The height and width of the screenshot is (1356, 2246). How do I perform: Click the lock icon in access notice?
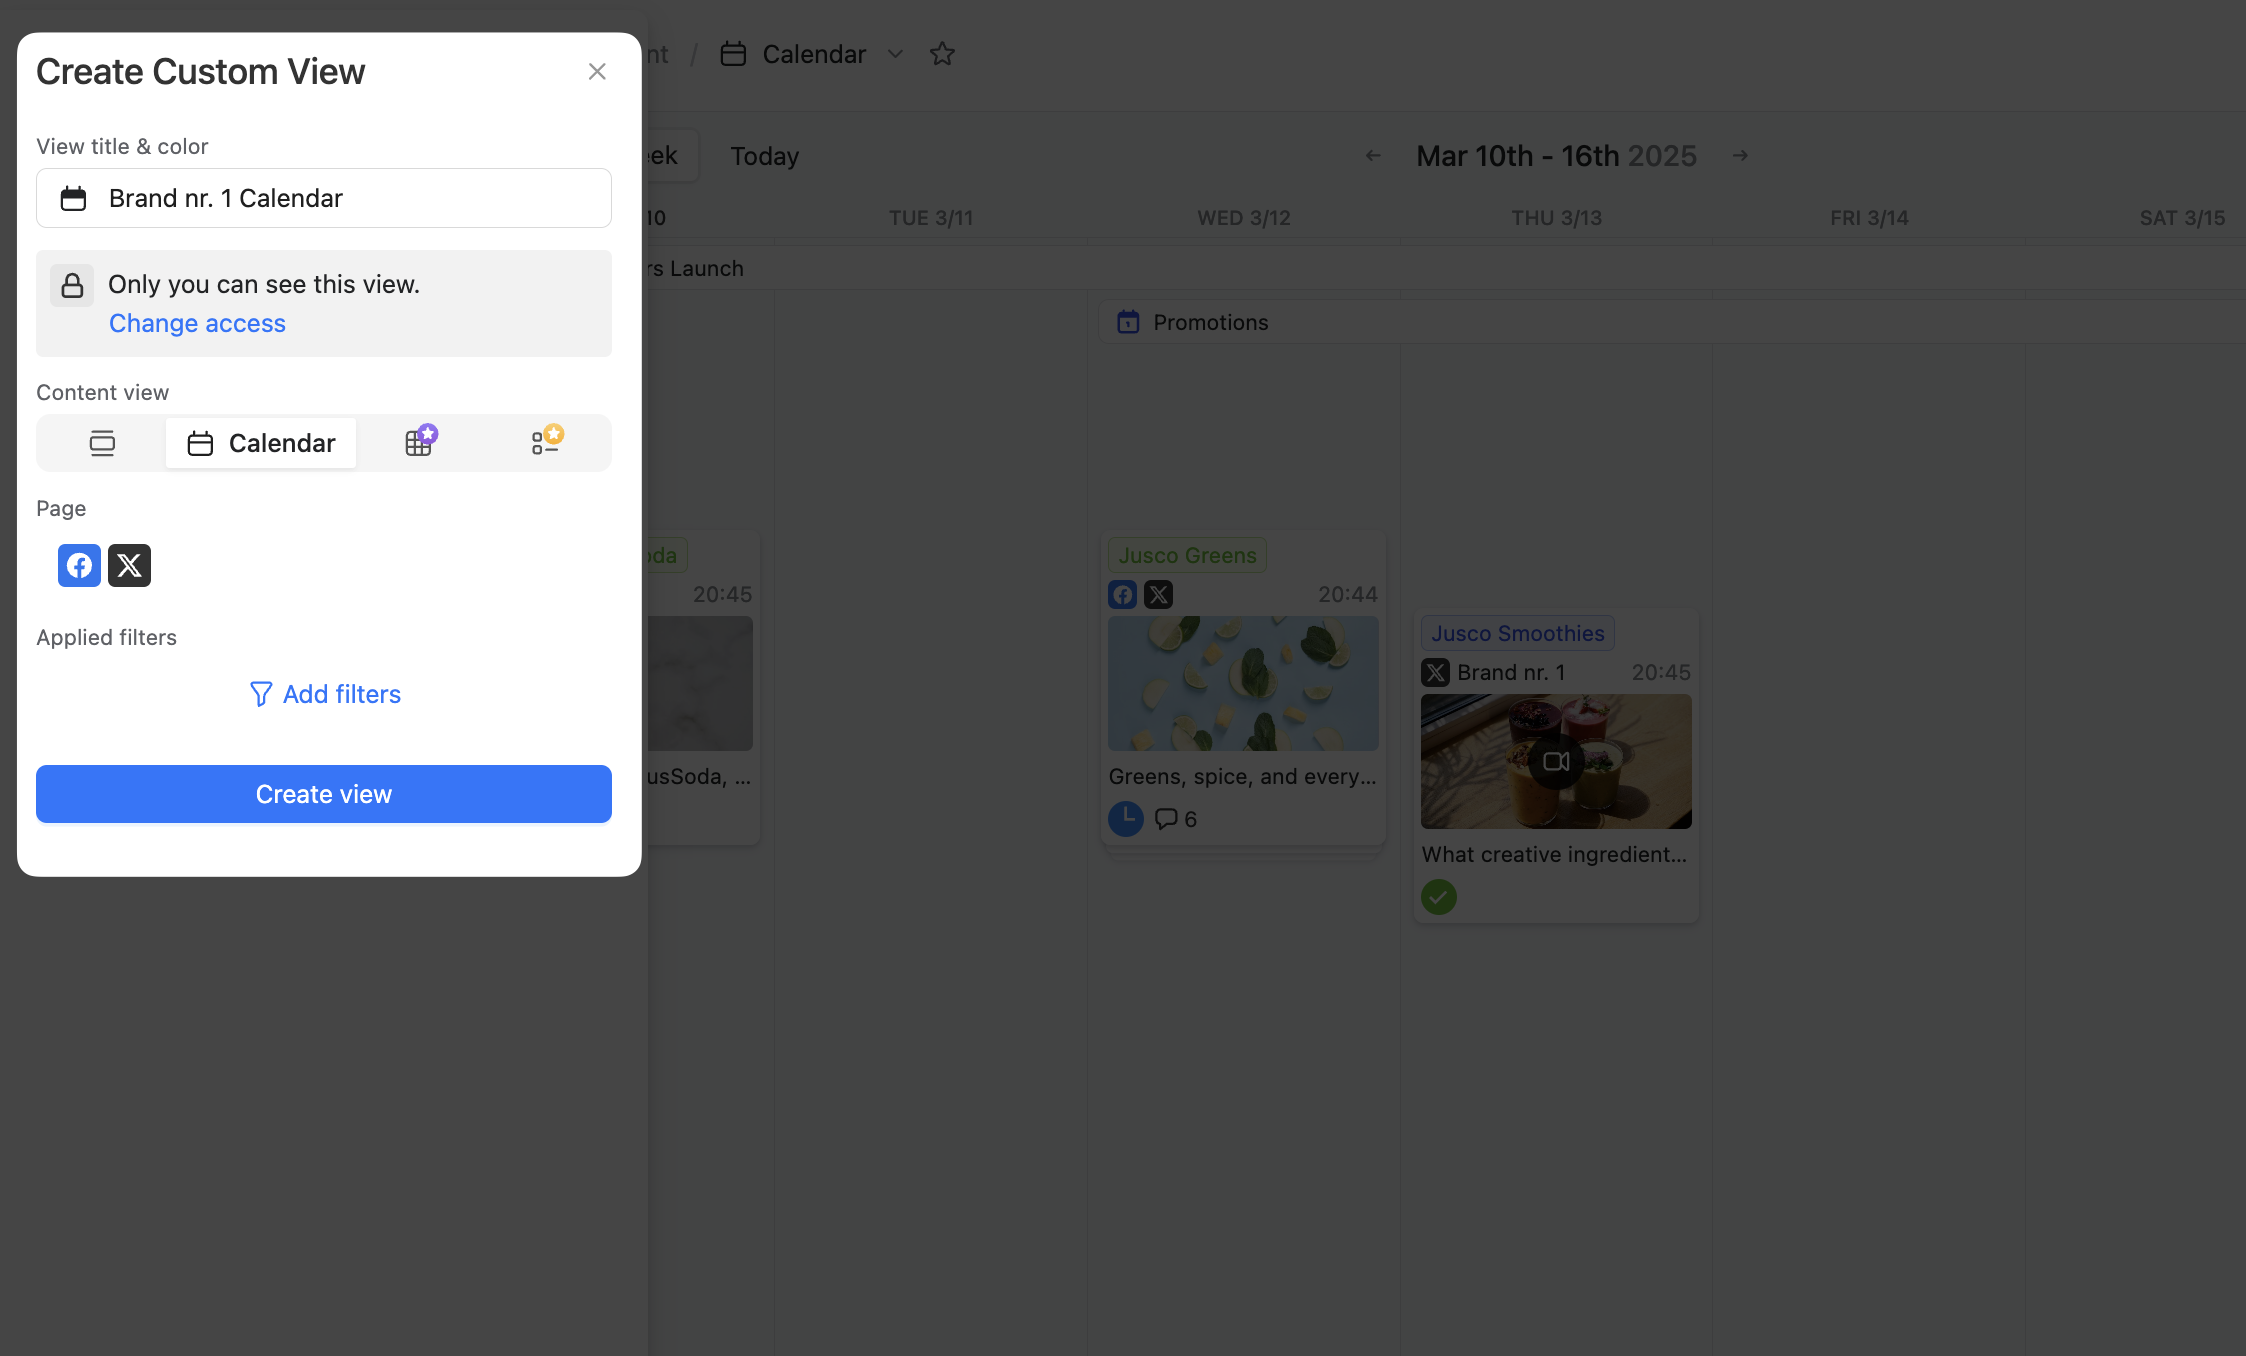click(72, 286)
